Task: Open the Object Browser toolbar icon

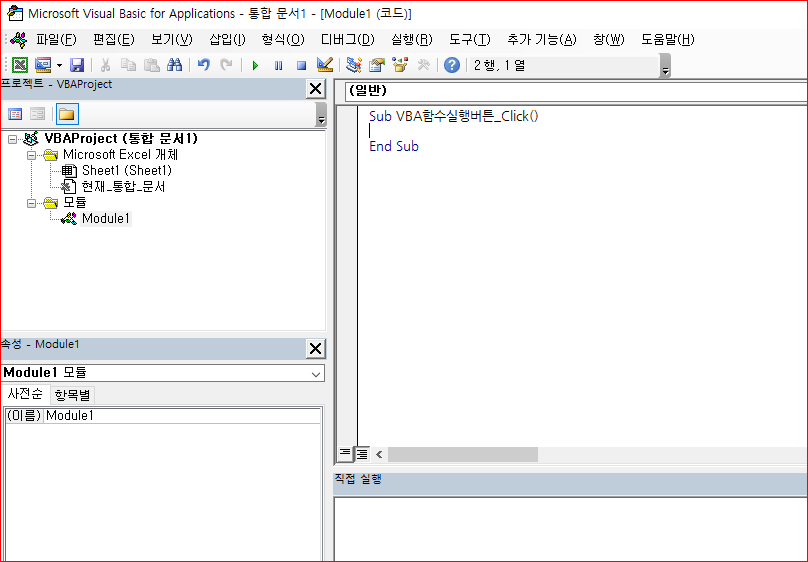Action: (x=400, y=65)
